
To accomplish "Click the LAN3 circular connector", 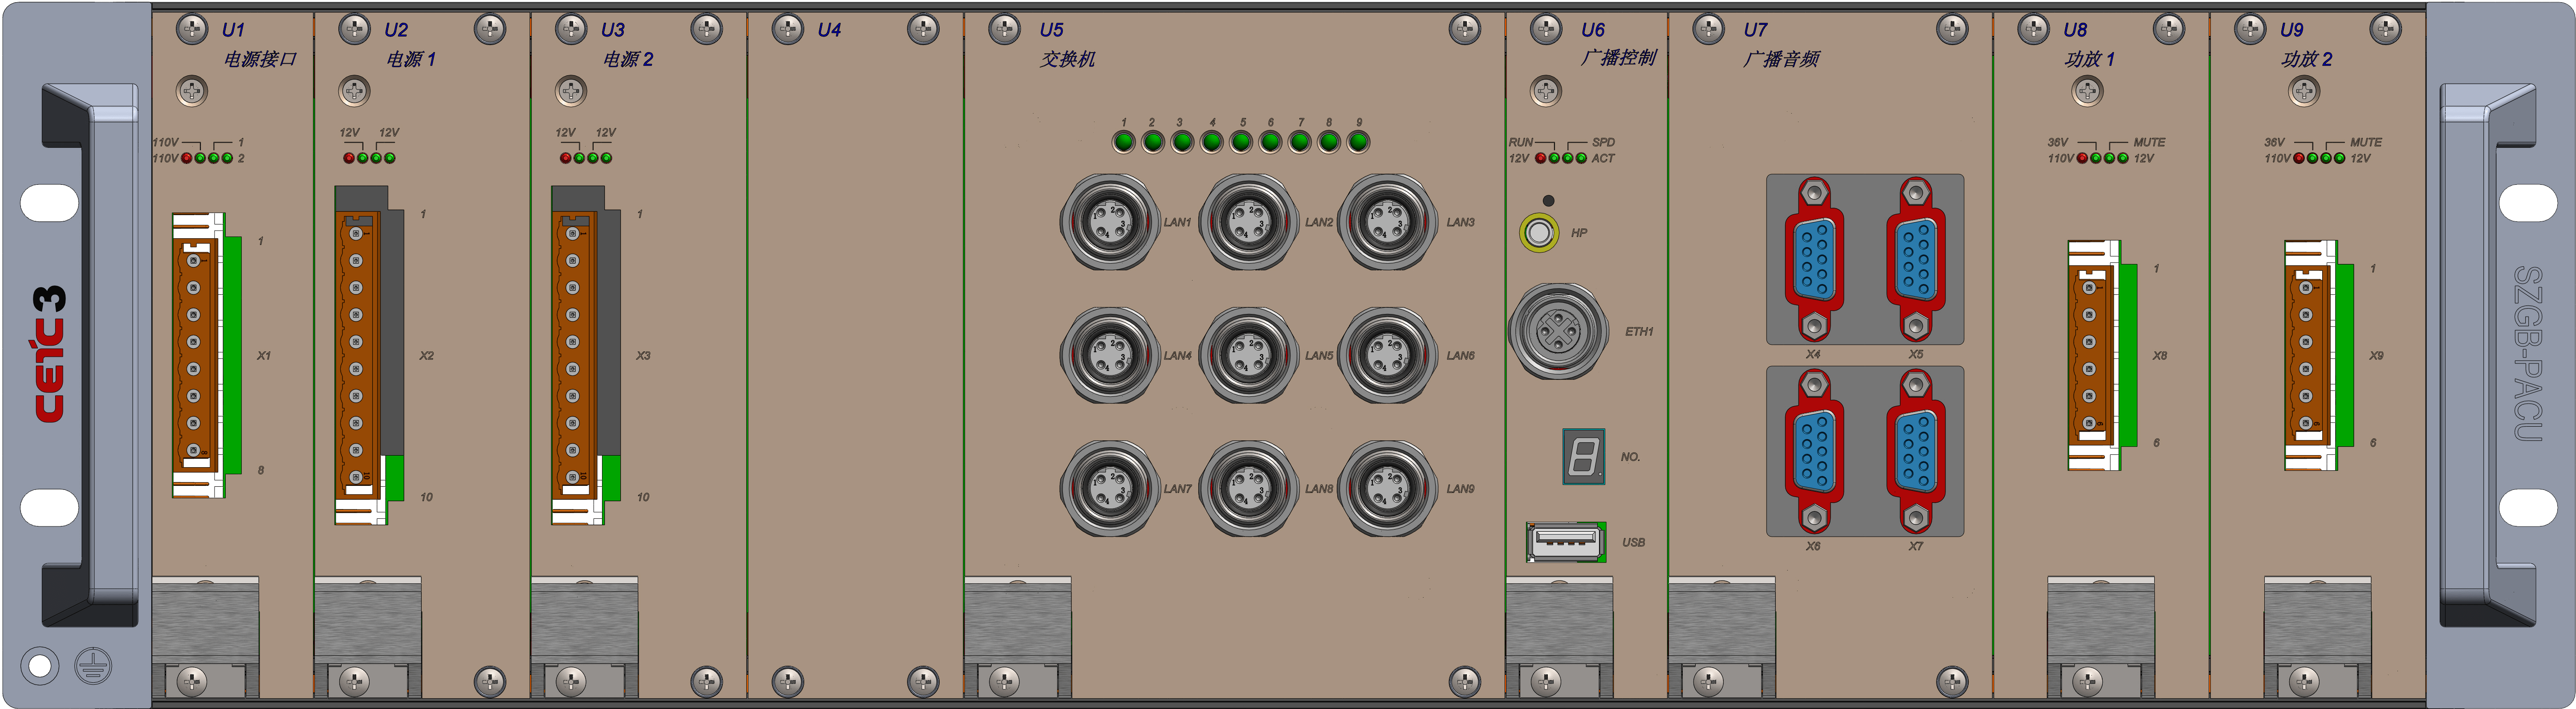I will [x=1387, y=222].
